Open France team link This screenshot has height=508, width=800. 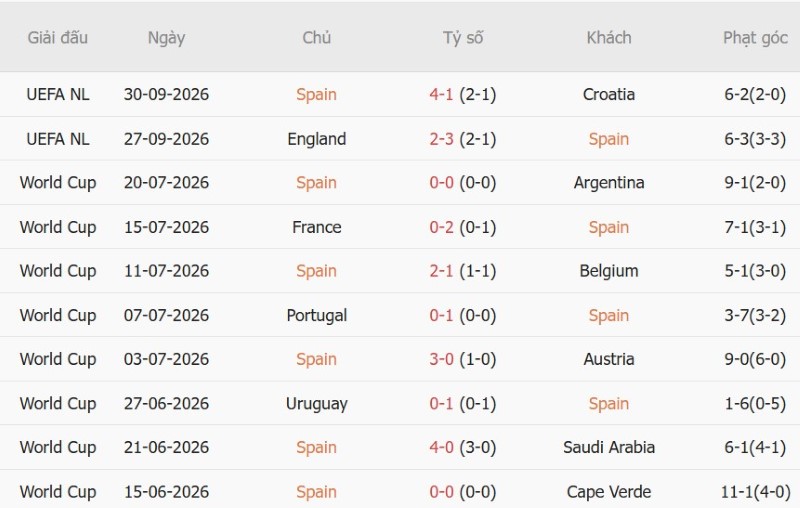coord(316,227)
